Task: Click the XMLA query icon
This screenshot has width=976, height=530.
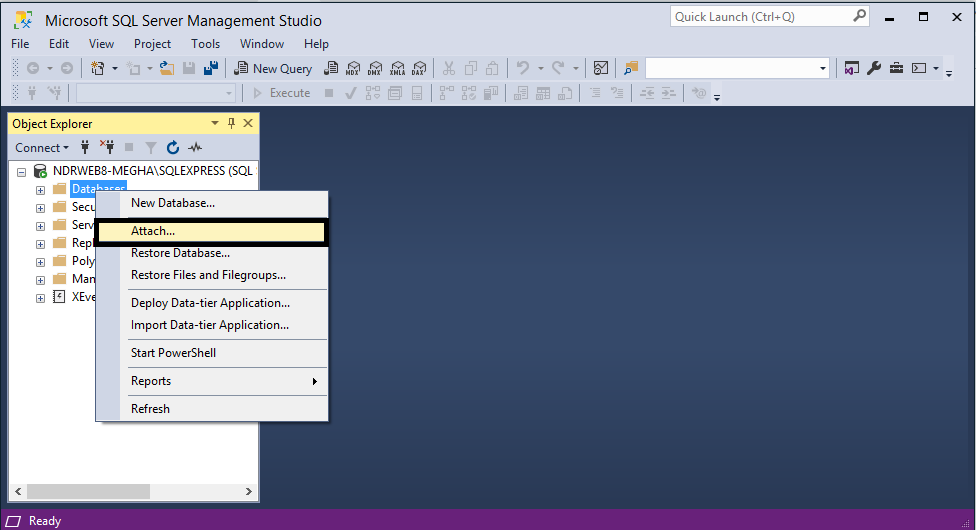Action: 397,69
